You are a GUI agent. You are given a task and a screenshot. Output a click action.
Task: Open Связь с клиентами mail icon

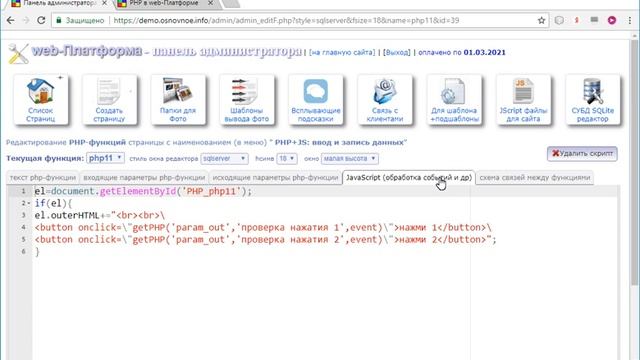[384, 99]
